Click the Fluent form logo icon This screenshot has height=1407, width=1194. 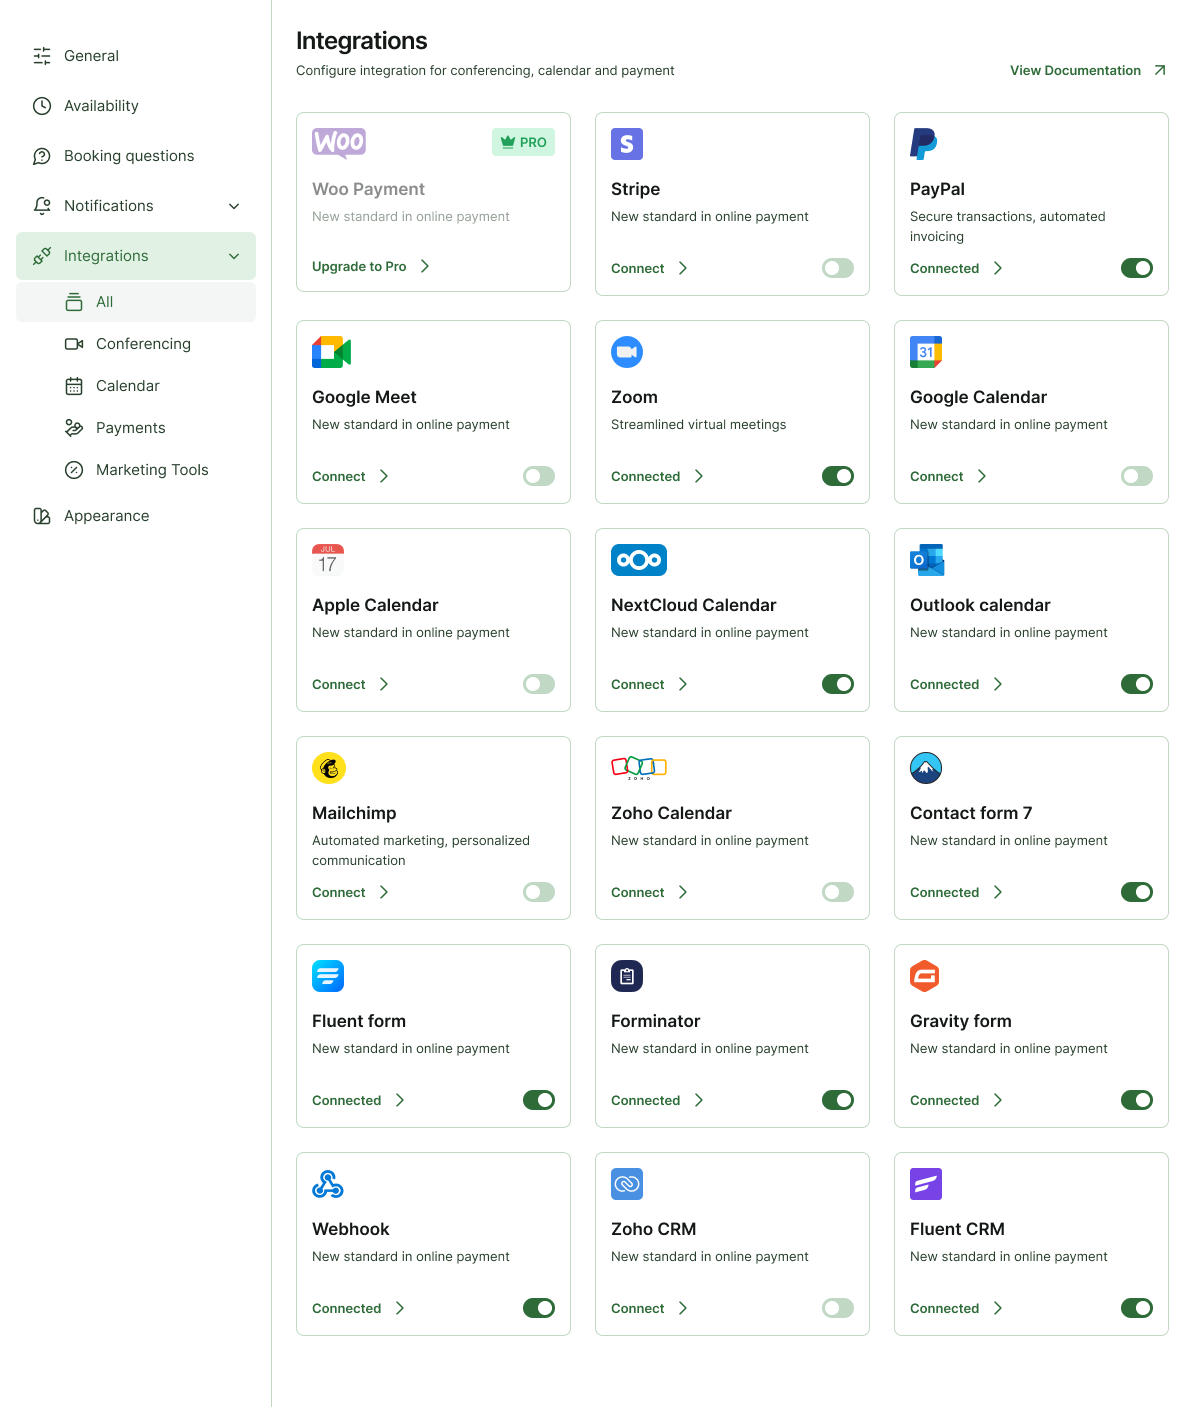[x=328, y=976]
